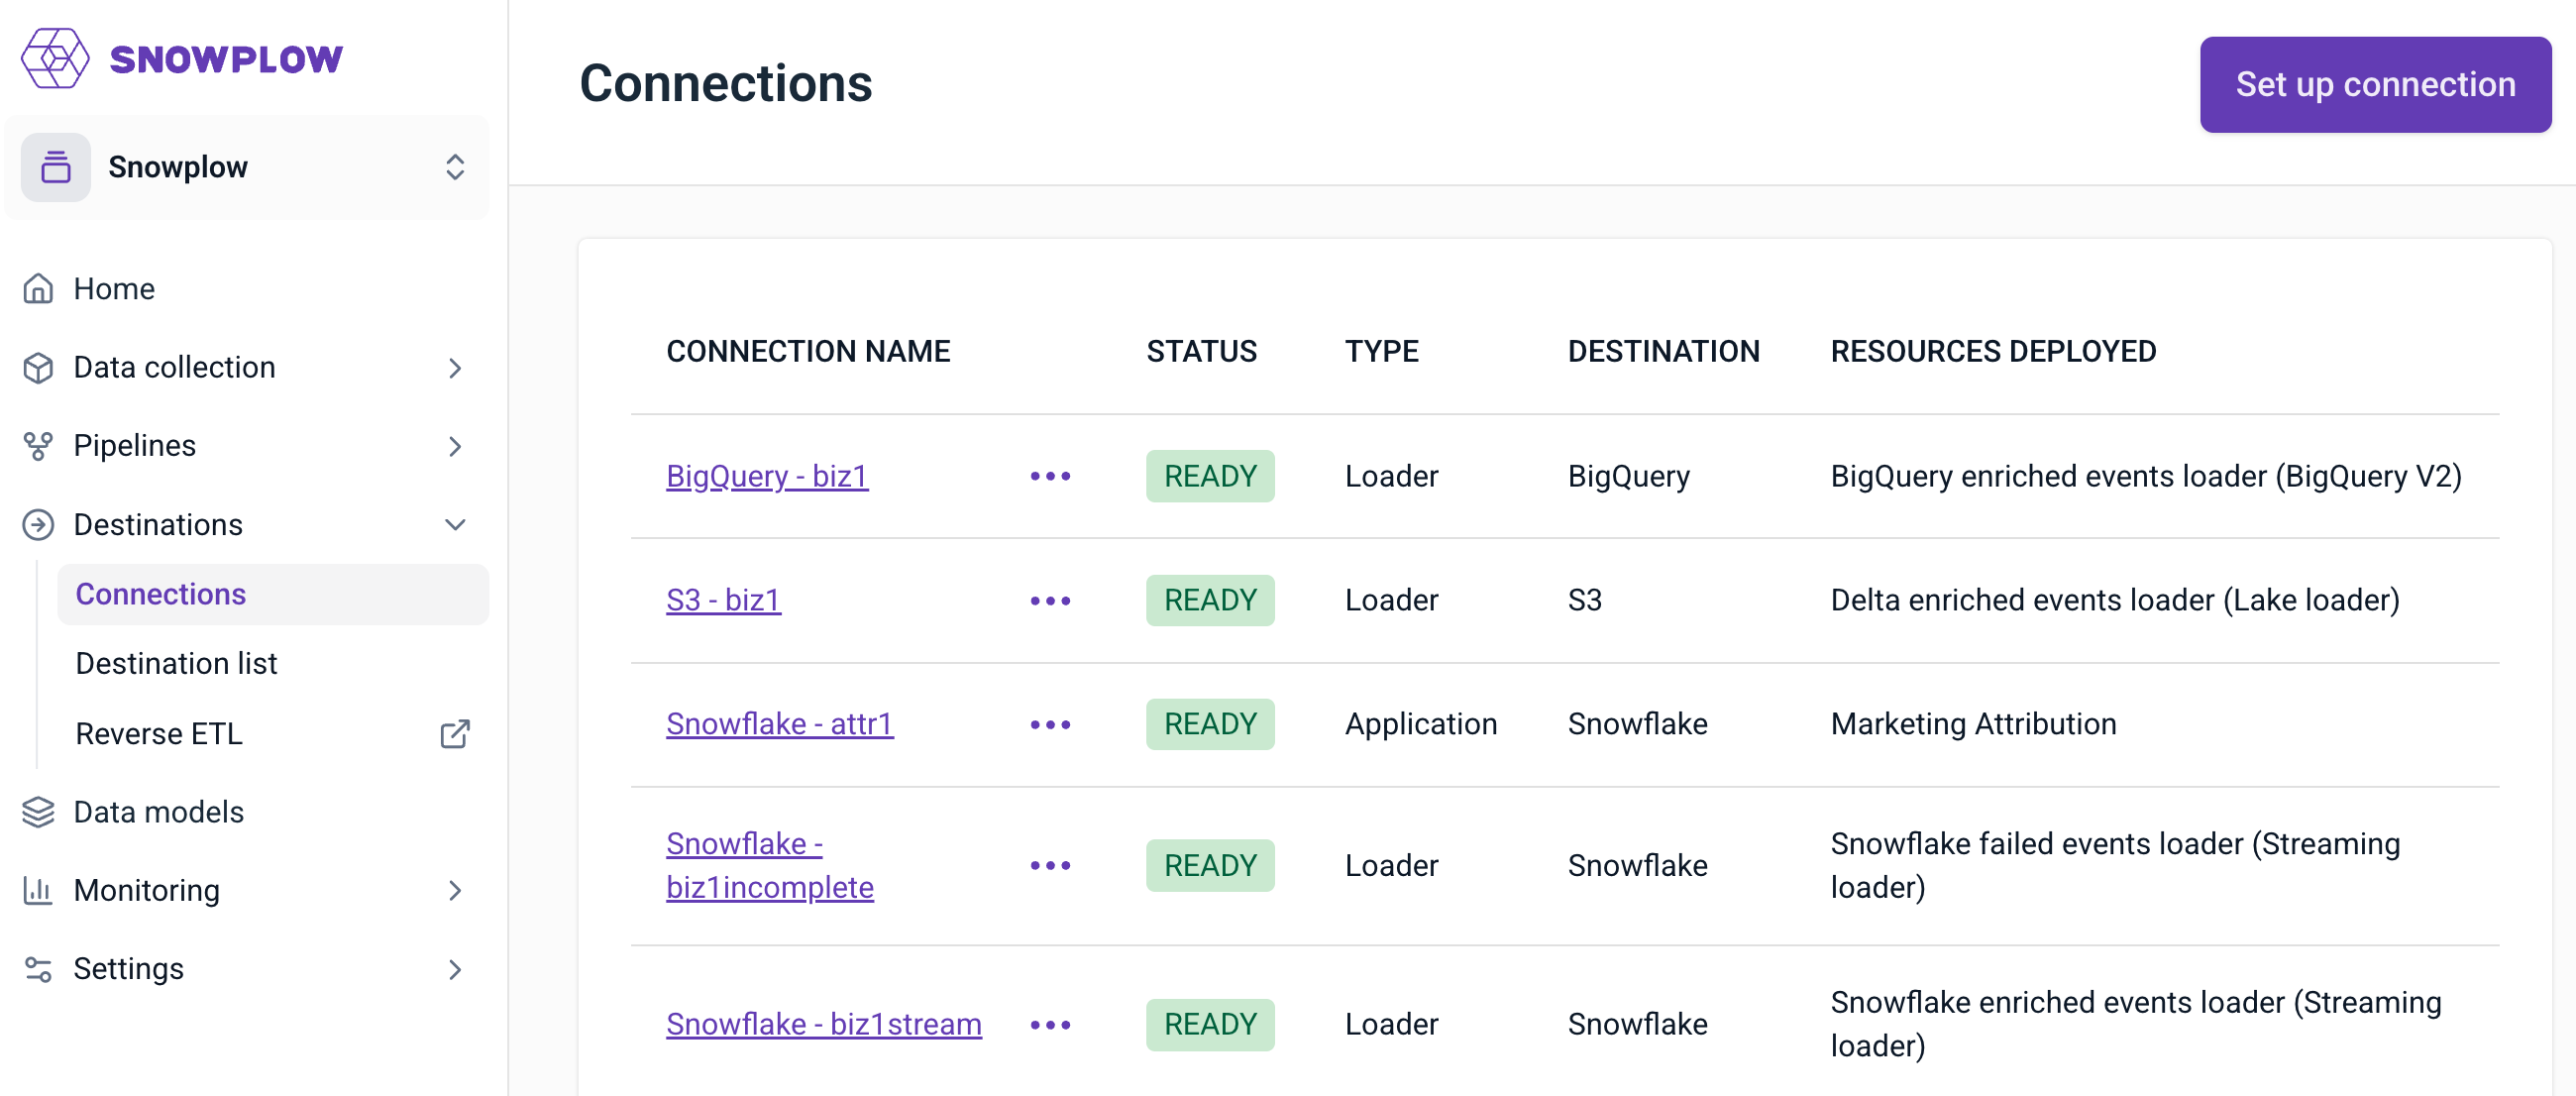The image size is (2576, 1096).
Task: Click the Snowplow logo icon
Action: (55, 59)
